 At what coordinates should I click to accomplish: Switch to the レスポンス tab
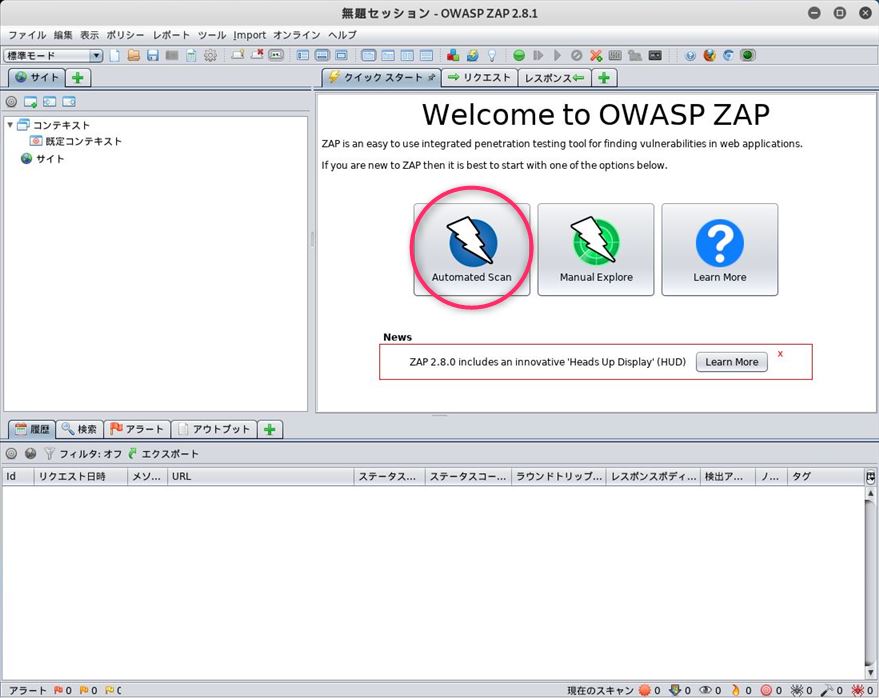tap(554, 77)
